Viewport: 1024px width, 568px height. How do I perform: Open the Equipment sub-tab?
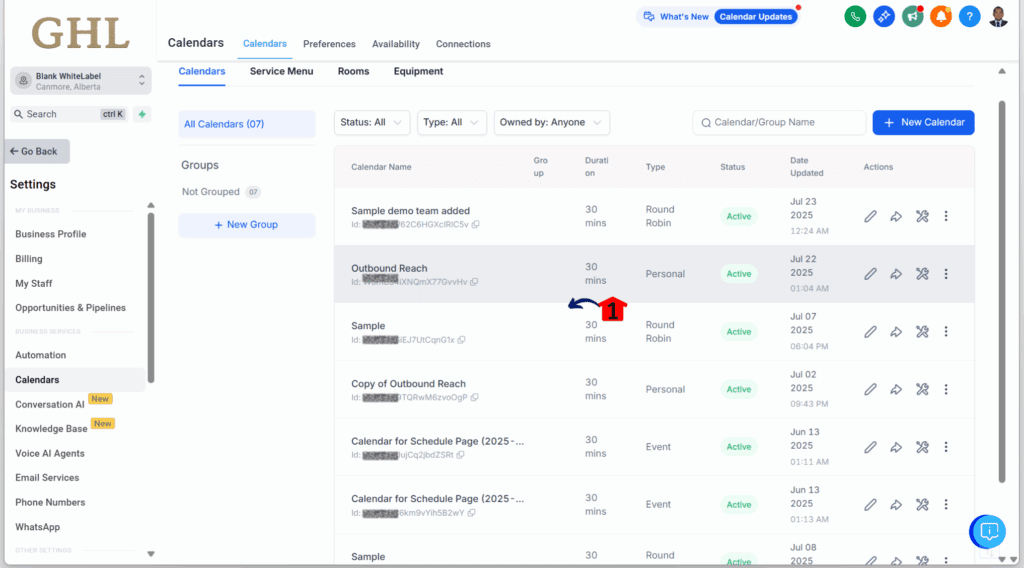[418, 71]
